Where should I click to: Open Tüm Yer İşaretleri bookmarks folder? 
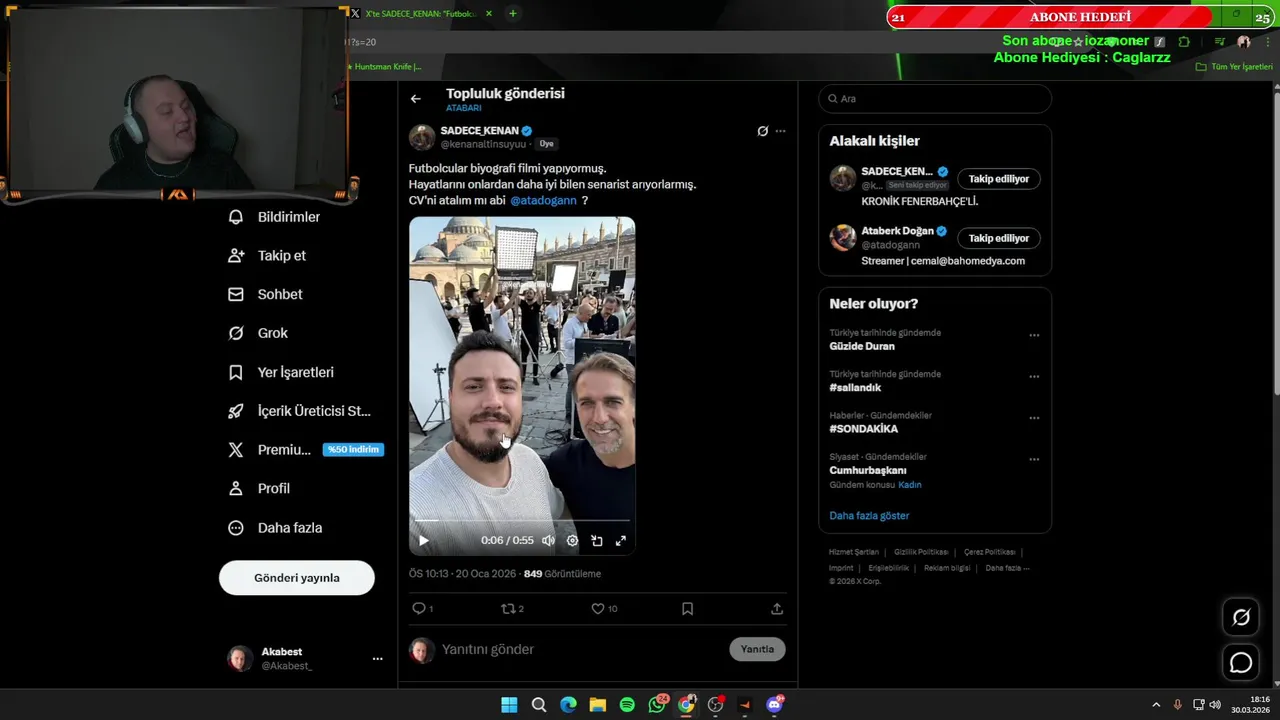pos(1235,67)
